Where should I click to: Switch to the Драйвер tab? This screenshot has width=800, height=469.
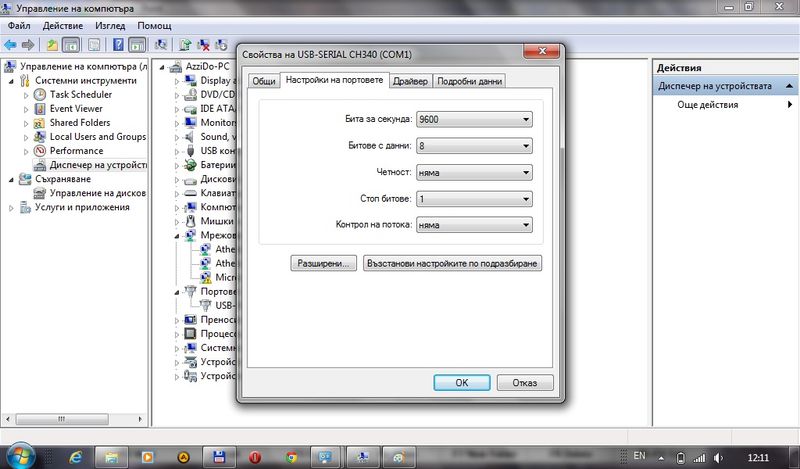410,81
